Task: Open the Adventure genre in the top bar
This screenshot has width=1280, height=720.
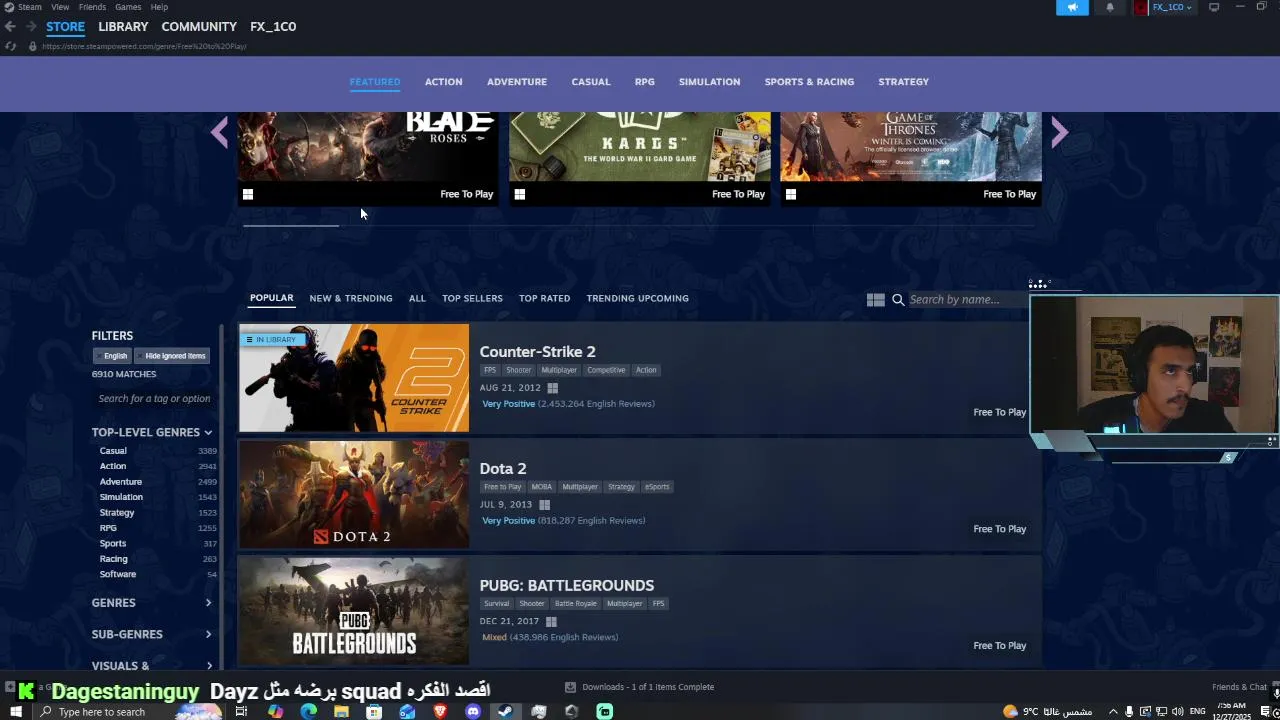Action: coord(517,82)
